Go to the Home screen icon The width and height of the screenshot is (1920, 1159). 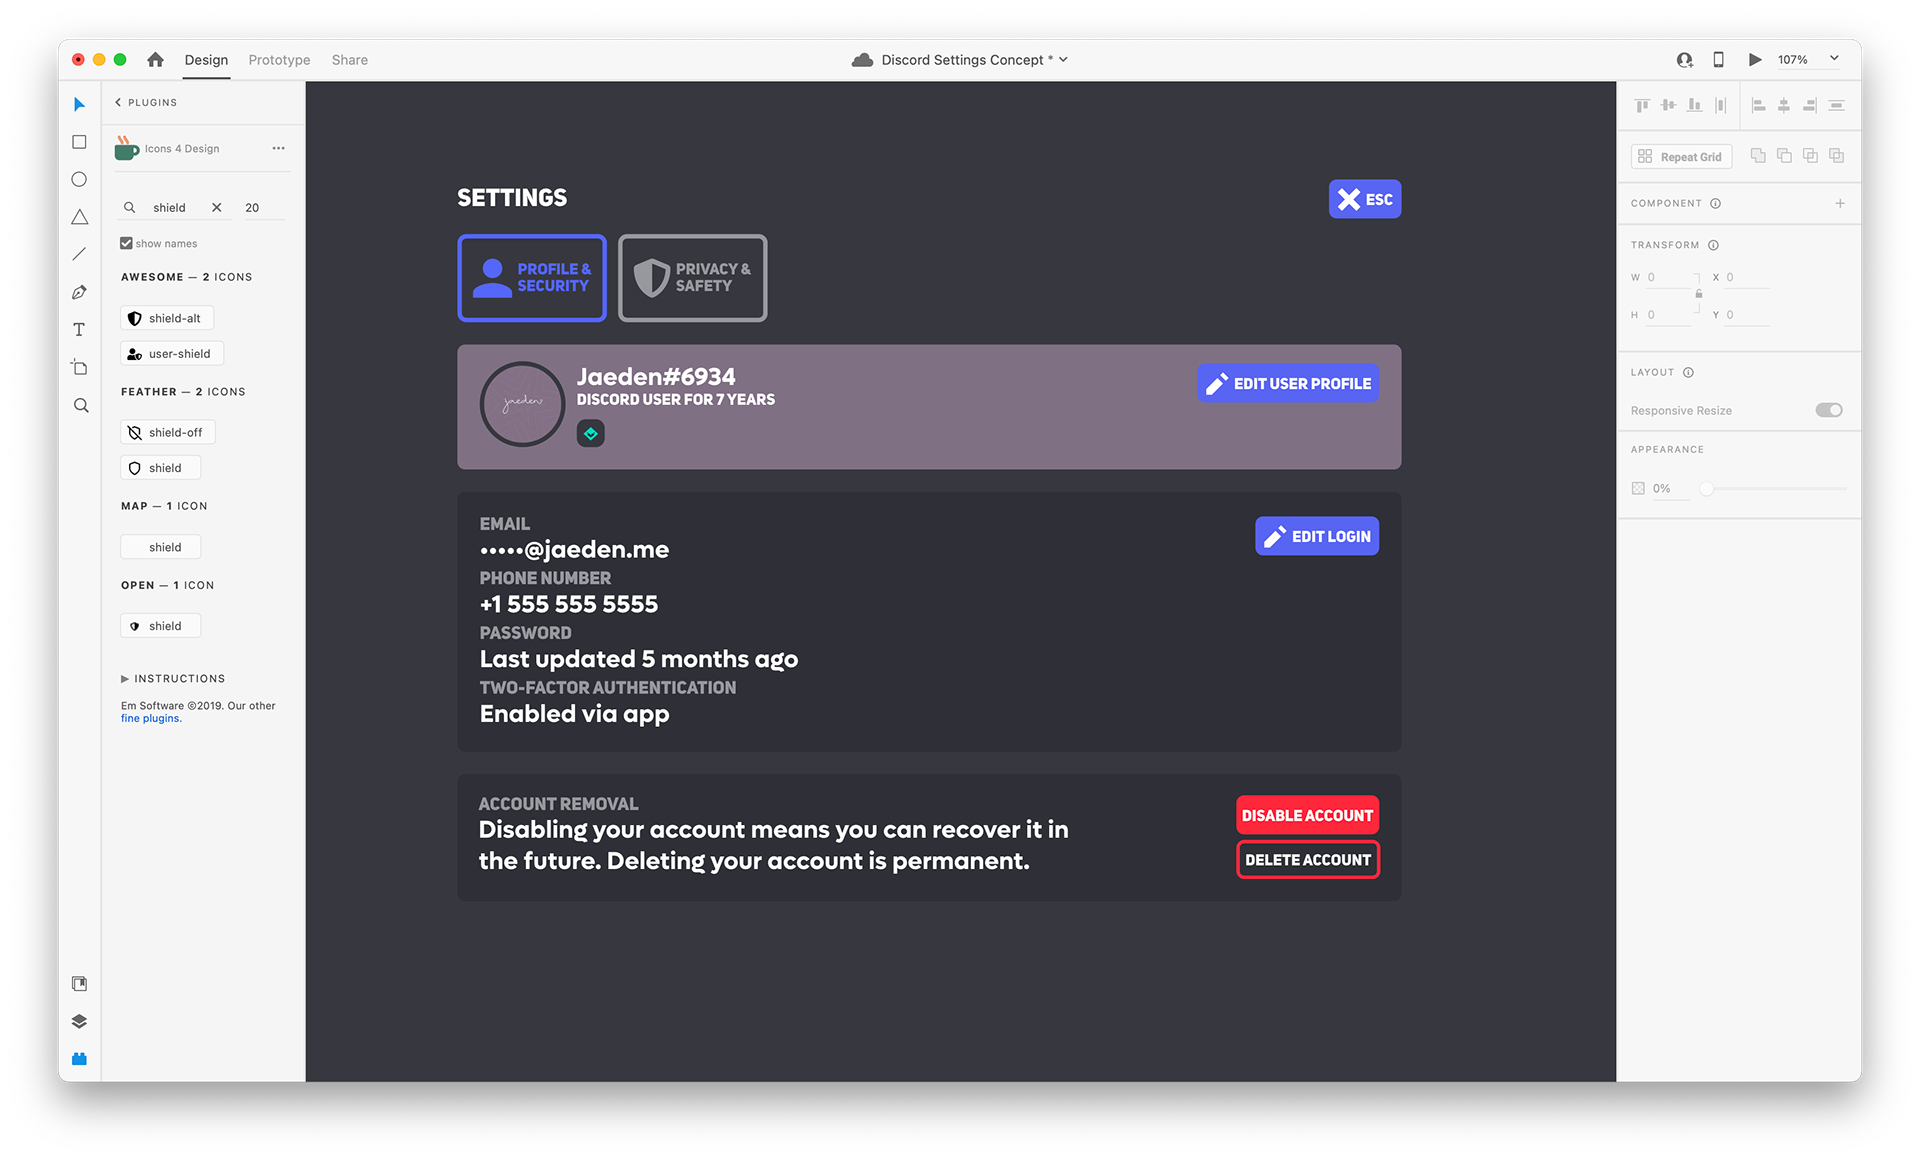pyautogui.click(x=155, y=60)
